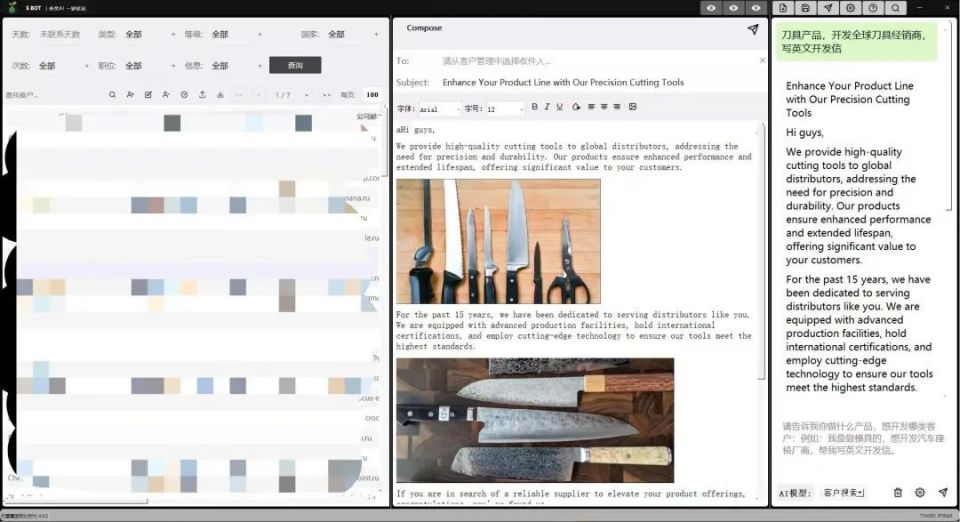960x522 pixels.
Task: Open the font size 12 dropdown
Action: coord(505,109)
